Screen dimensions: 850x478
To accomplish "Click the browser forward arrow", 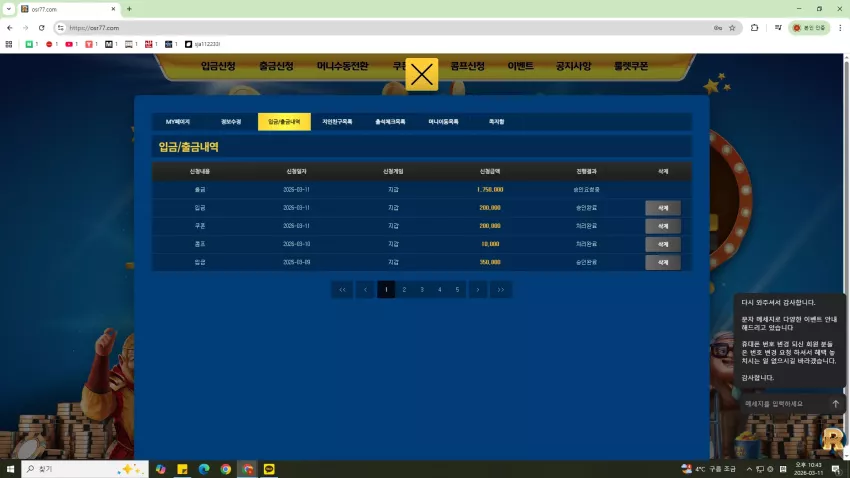I will (25, 28).
